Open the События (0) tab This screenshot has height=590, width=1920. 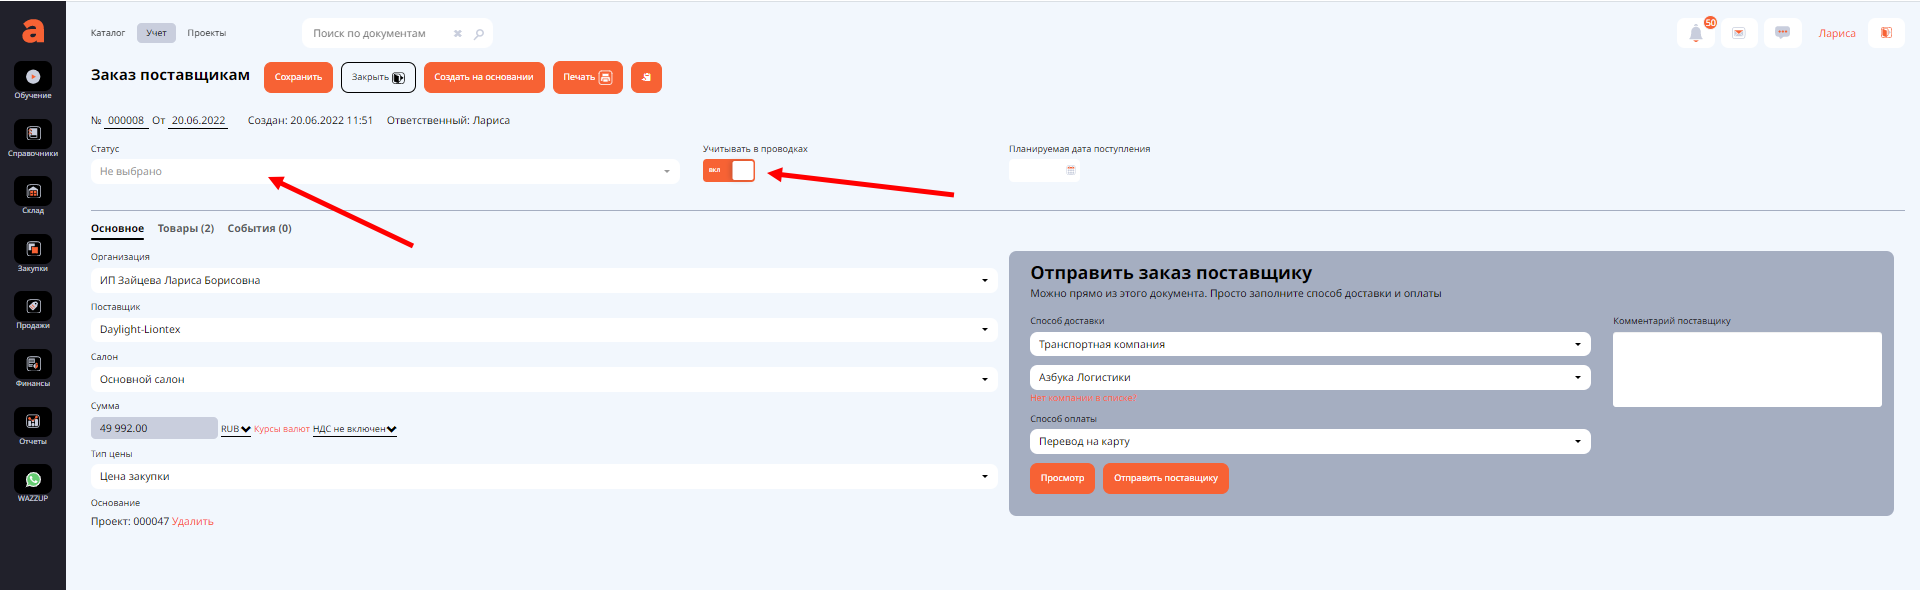coord(259,229)
